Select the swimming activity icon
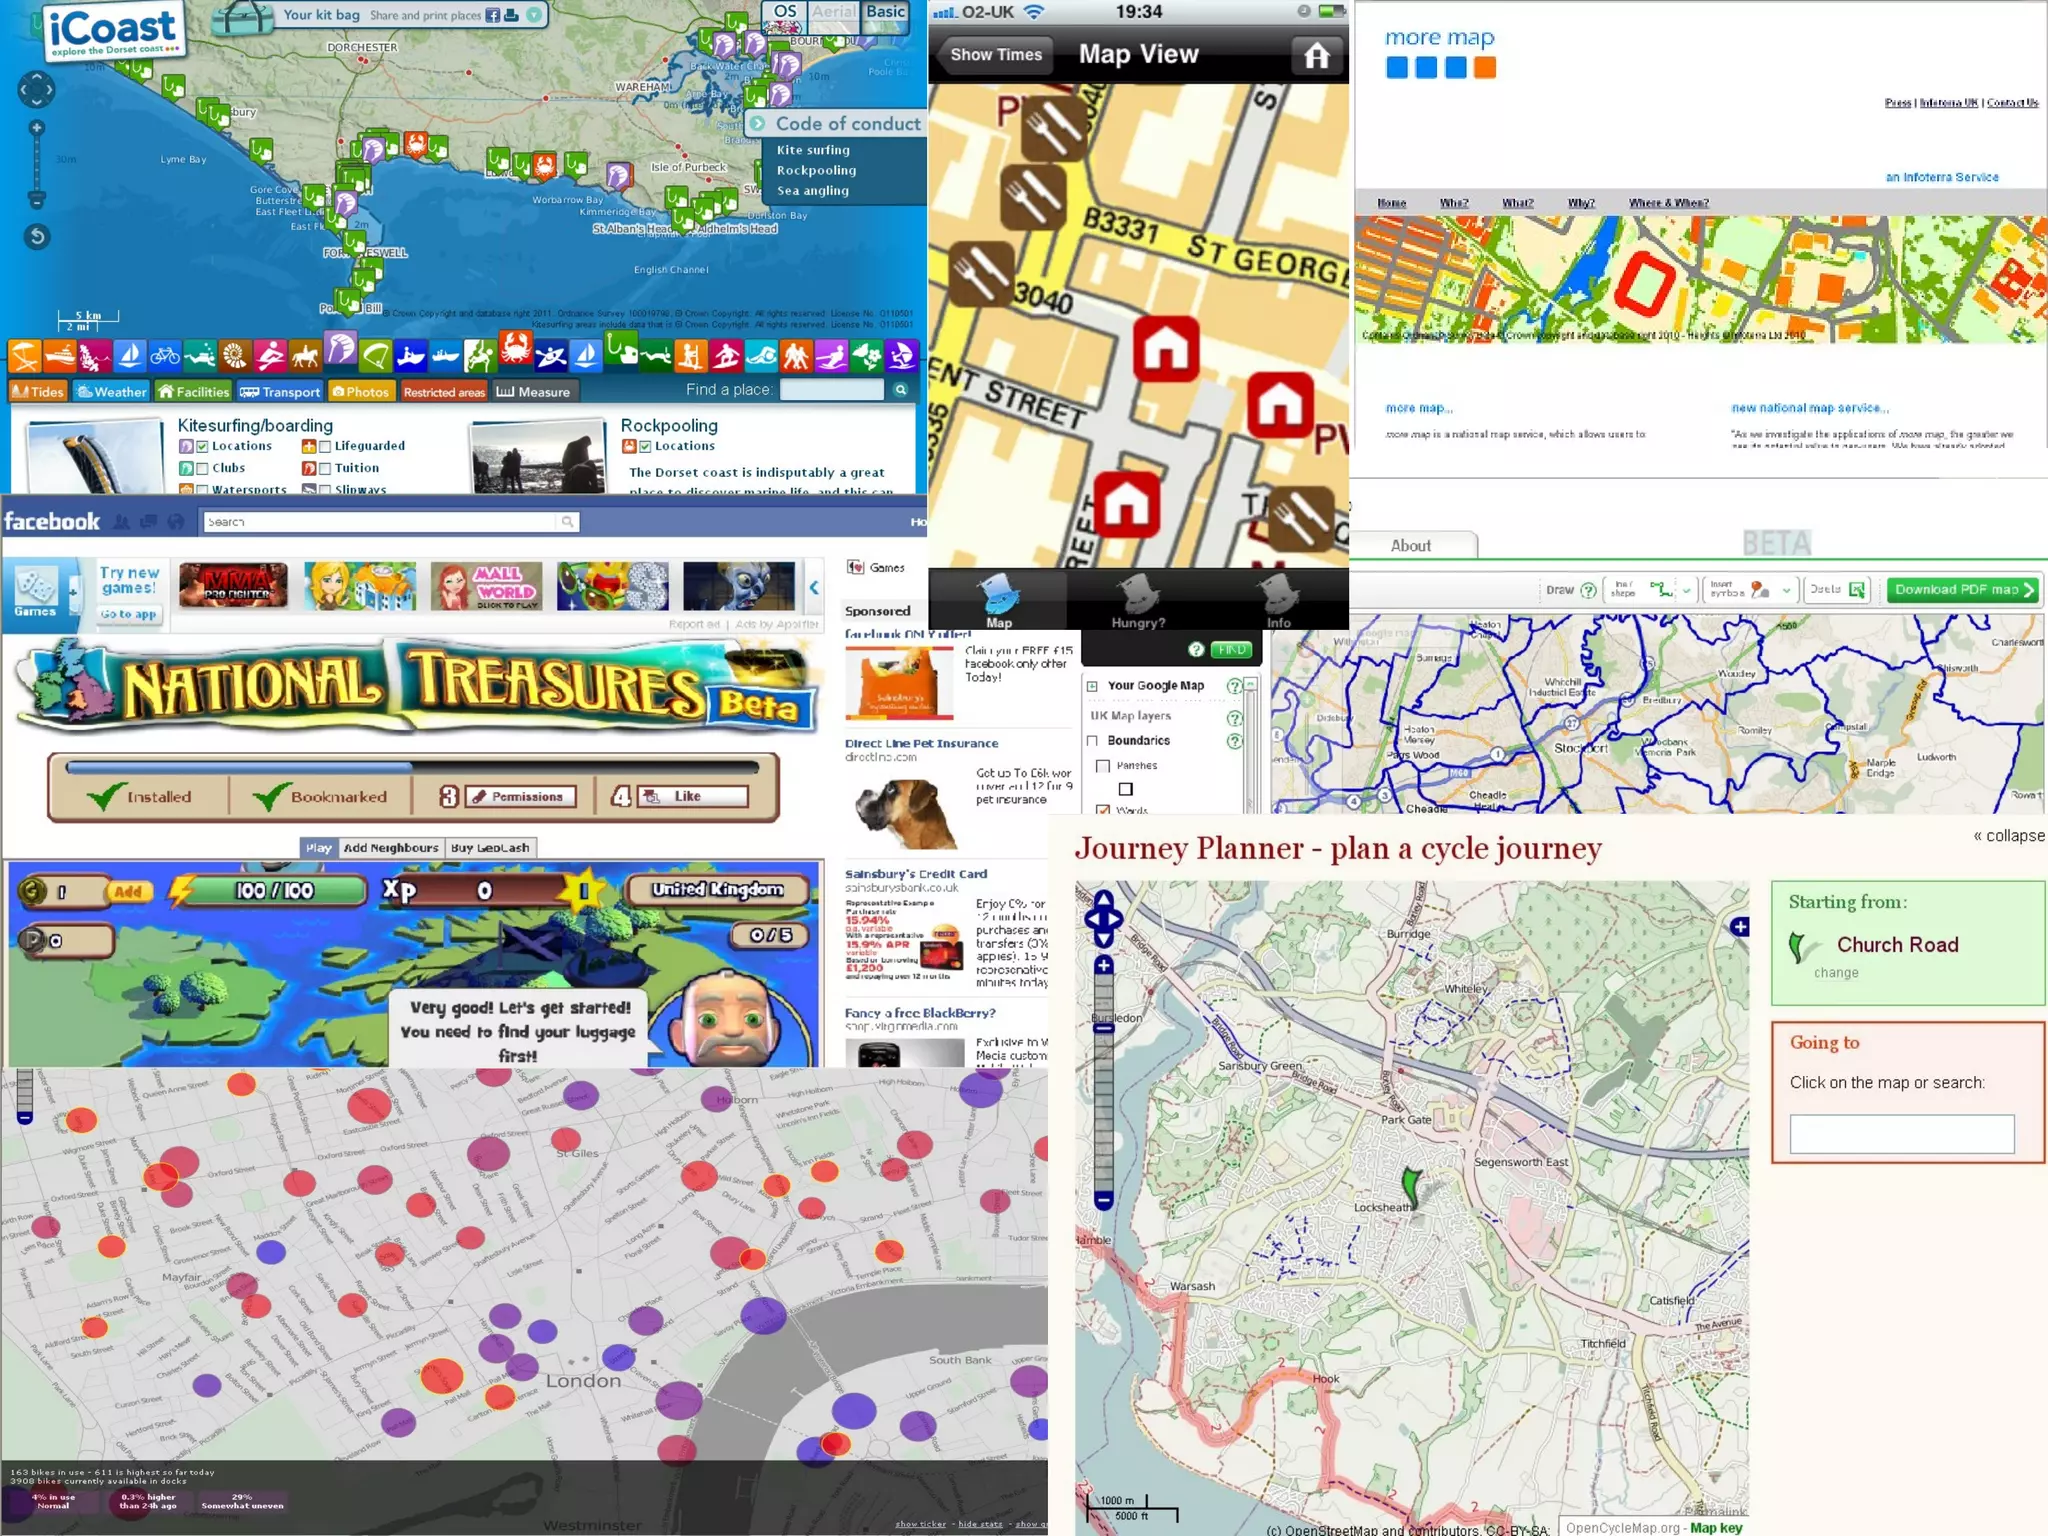The height and width of the screenshot is (1536, 2048). coord(761,355)
